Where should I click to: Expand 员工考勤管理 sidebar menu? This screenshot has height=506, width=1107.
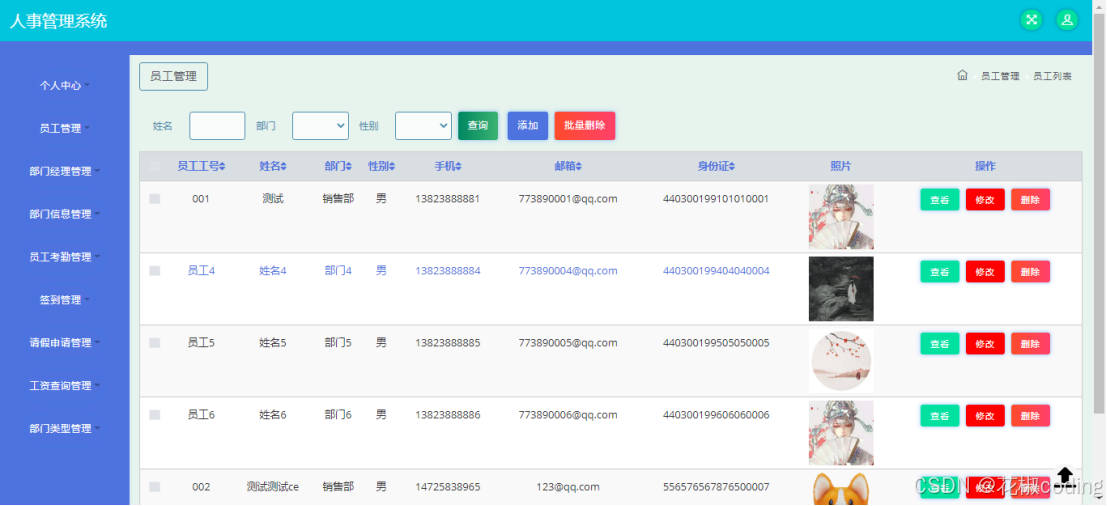point(64,257)
